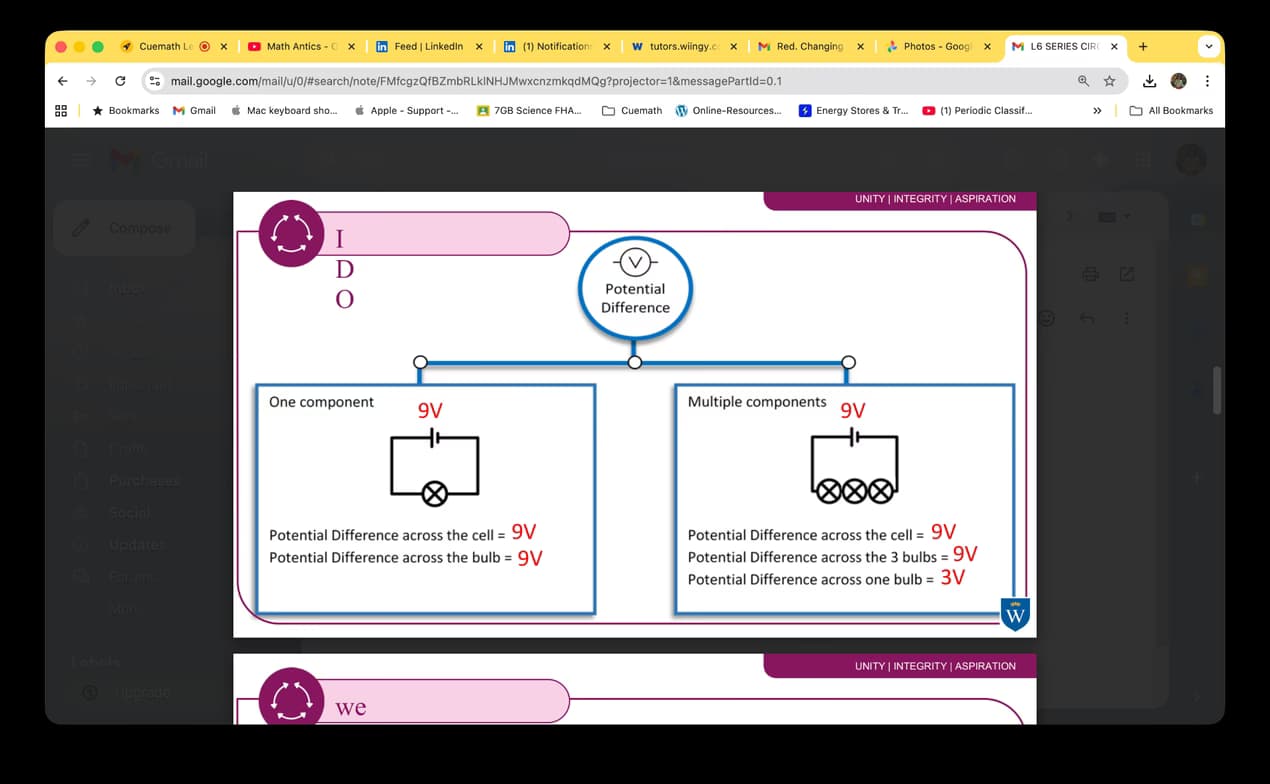Open the zoom magnifier in address bar
Screen dimensions: 1270x784
click(x=1083, y=81)
